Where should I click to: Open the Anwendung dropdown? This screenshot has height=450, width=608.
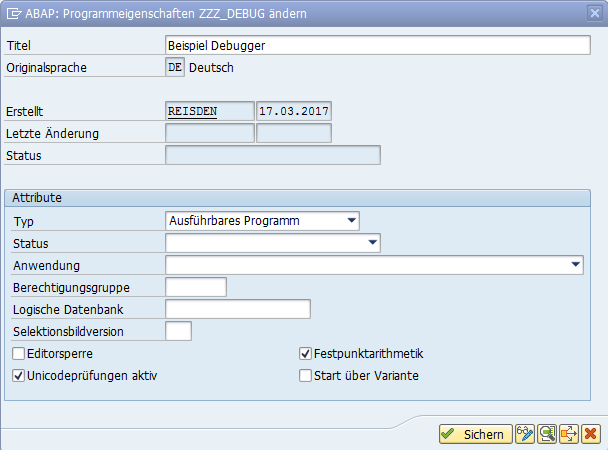click(575, 265)
